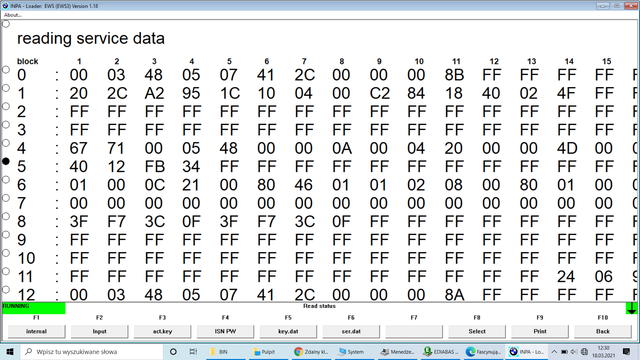Click the F9 'Print' button

tap(540, 331)
